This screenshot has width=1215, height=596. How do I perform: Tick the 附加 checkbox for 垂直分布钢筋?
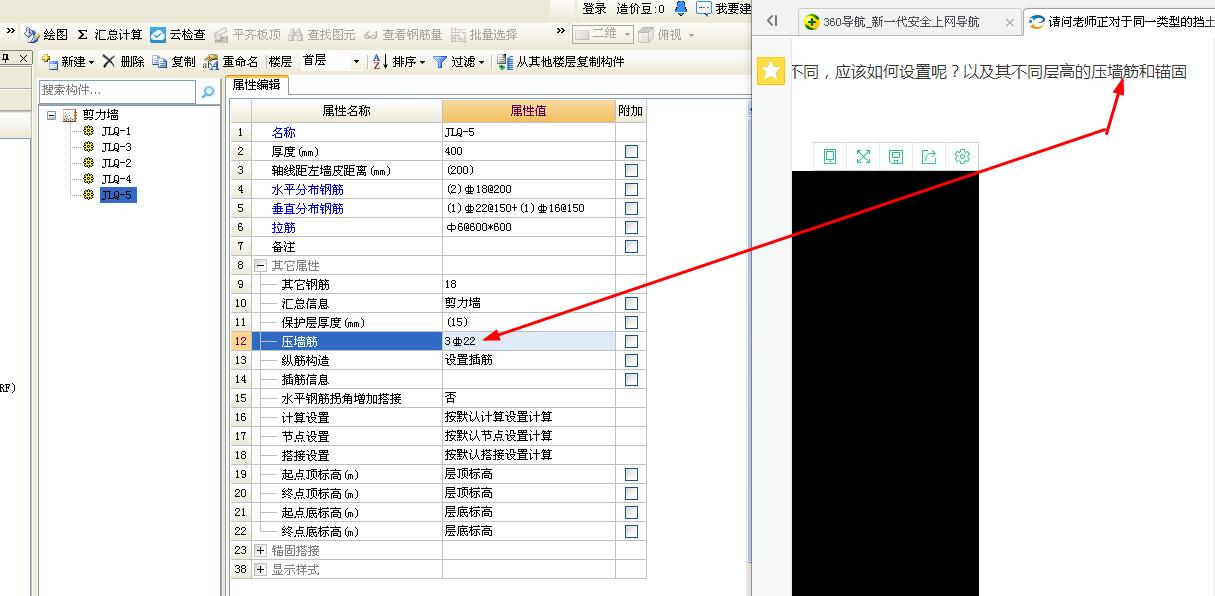(x=631, y=208)
